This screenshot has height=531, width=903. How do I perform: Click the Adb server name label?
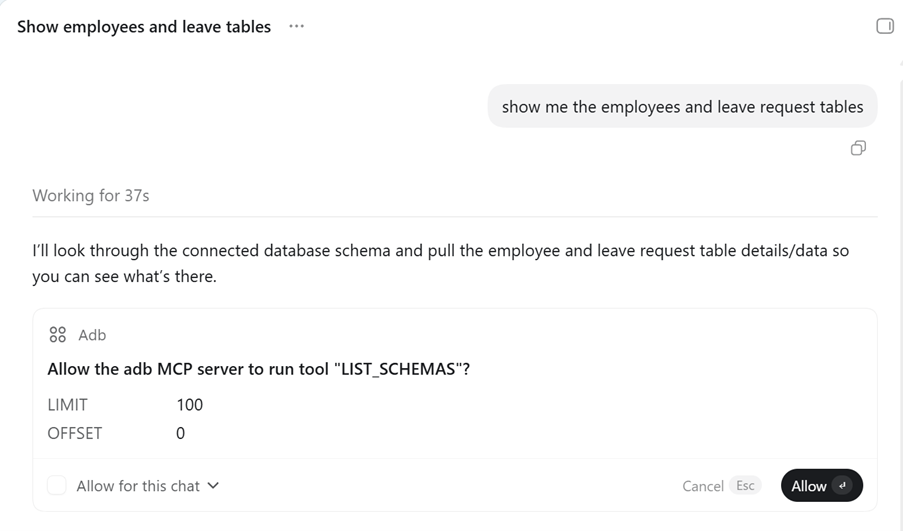(x=92, y=335)
